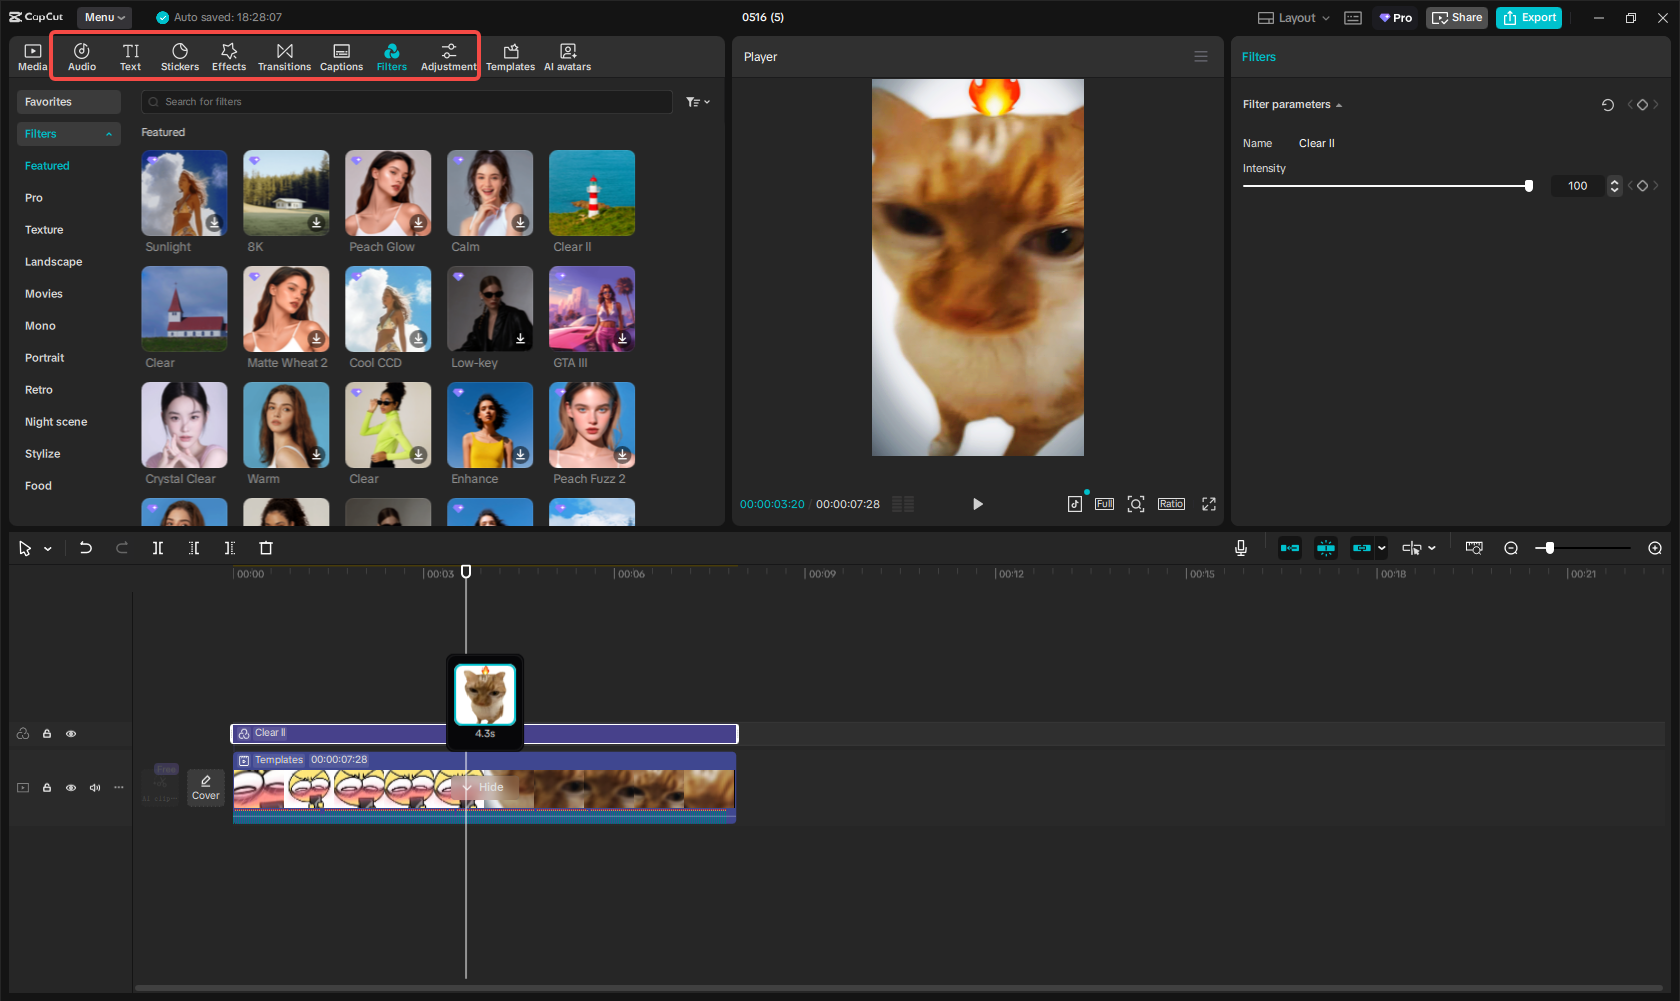
Task: Enter fullscreen preview in player
Action: (x=1209, y=504)
